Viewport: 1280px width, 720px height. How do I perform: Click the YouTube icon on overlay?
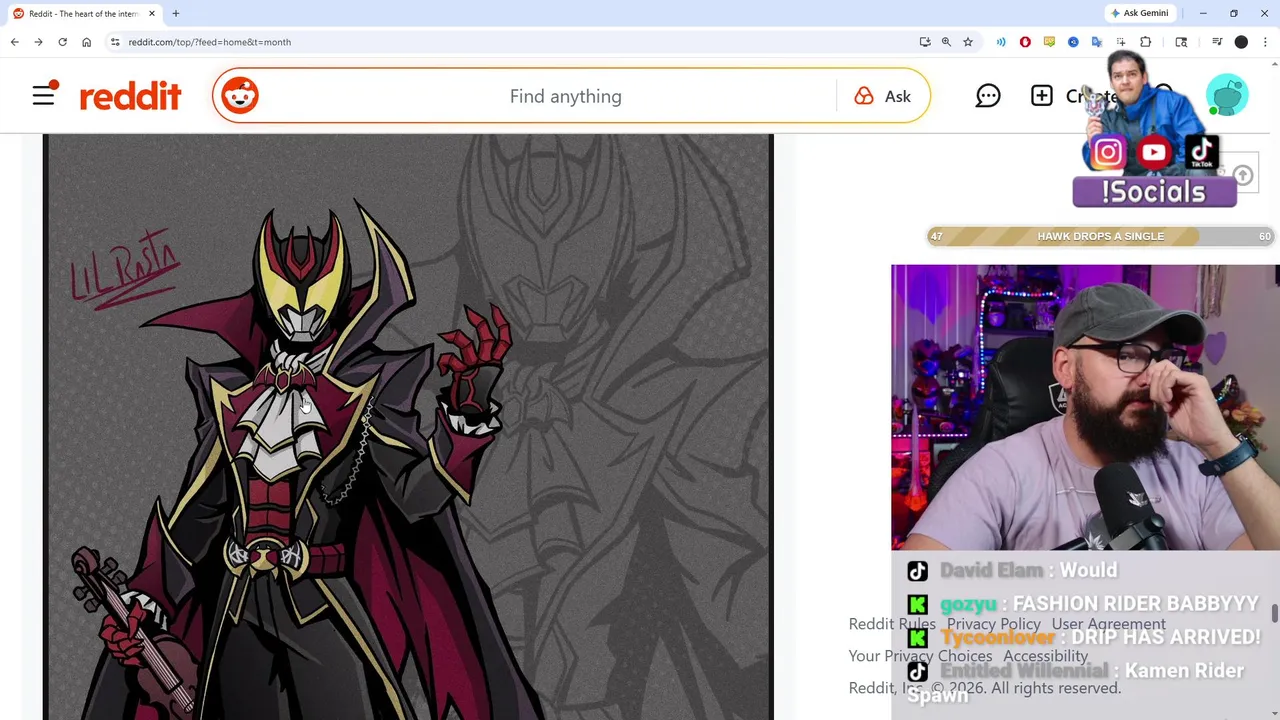(1154, 153)
